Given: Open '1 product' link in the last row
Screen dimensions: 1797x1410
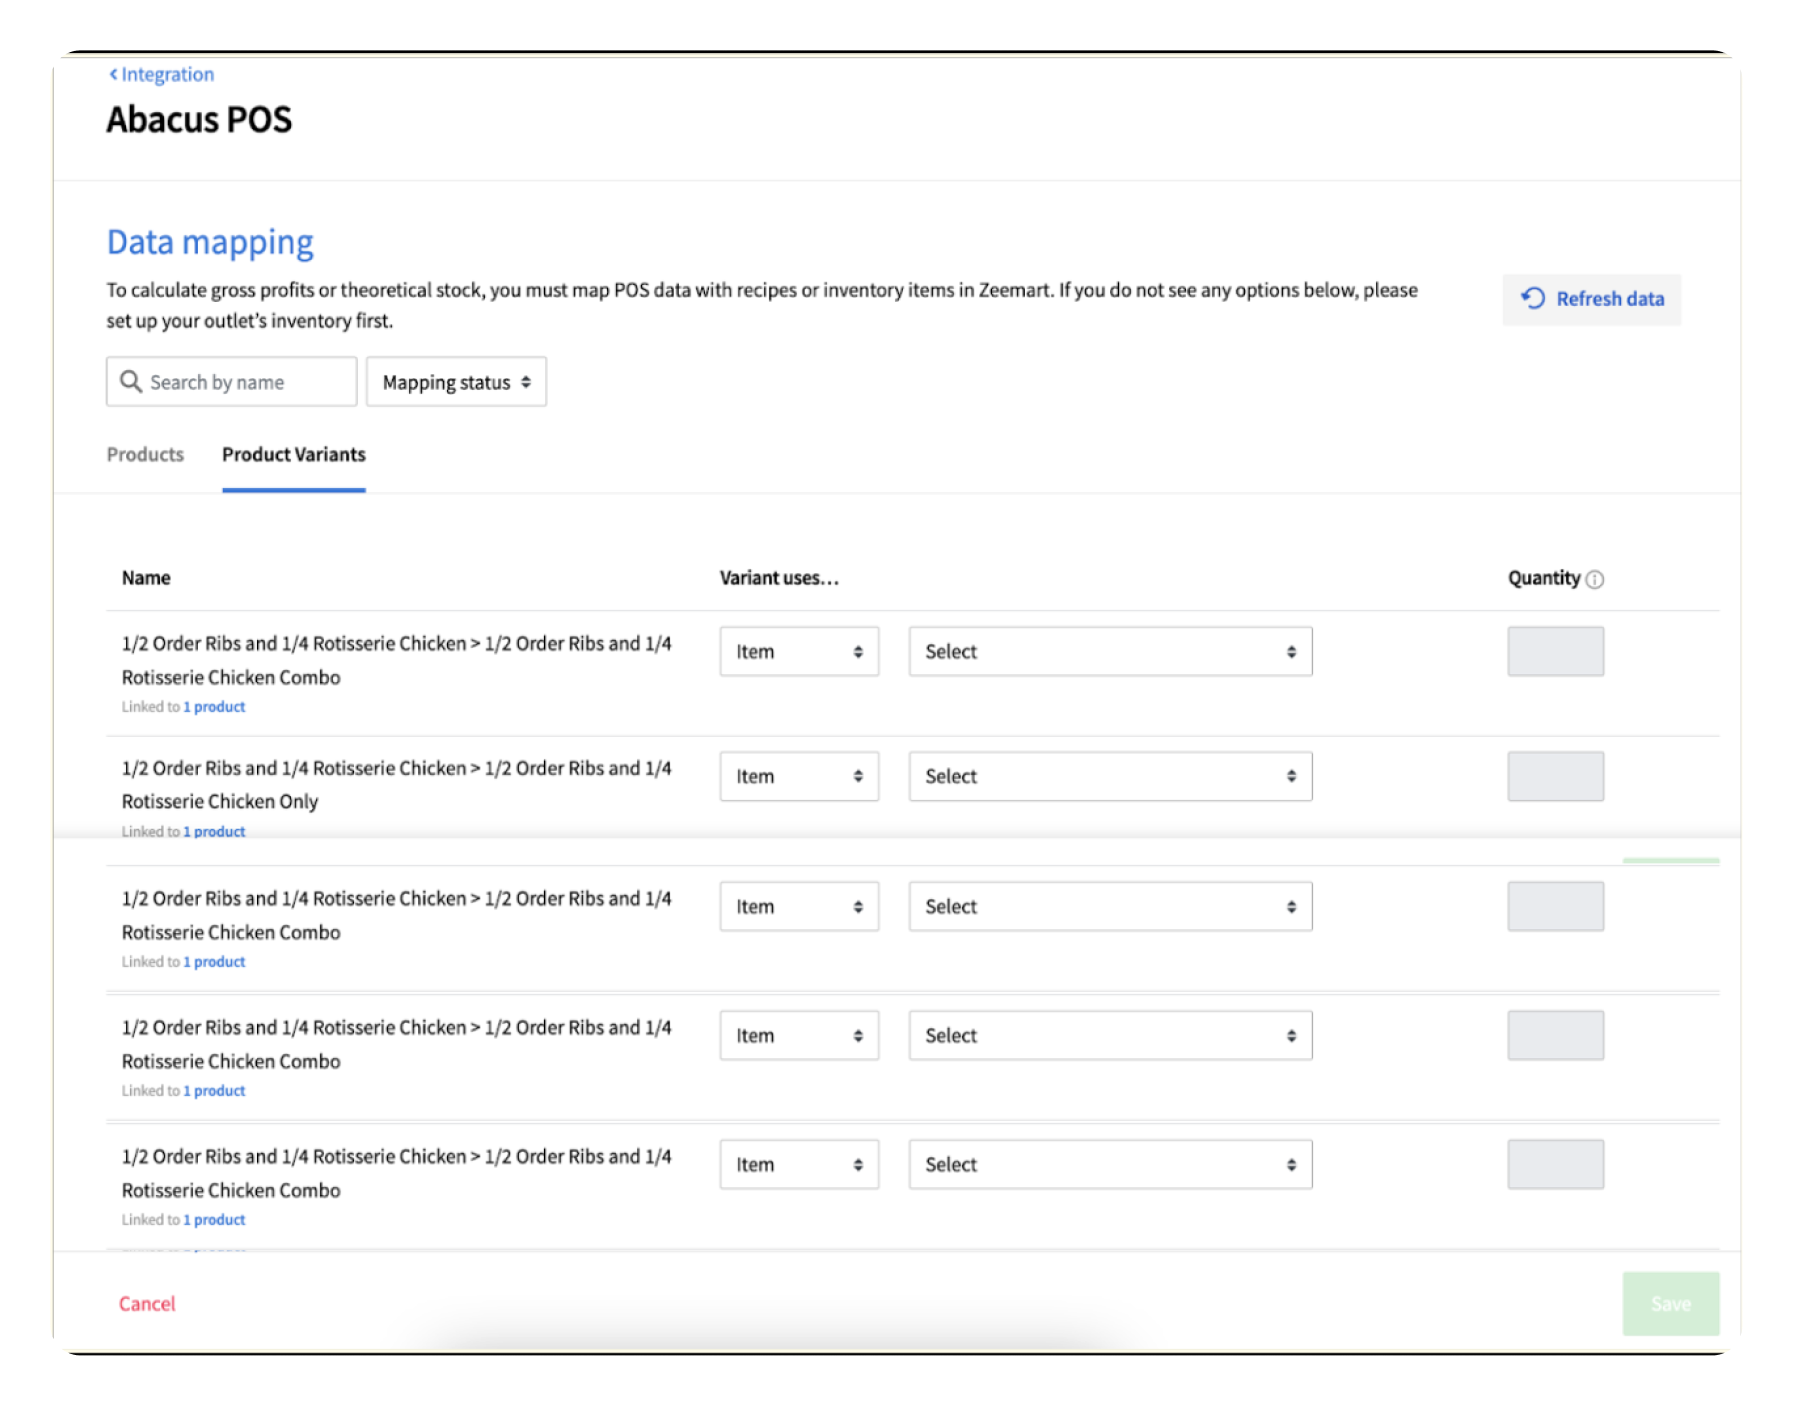Looking at the screenshot, I should 214,1219.
